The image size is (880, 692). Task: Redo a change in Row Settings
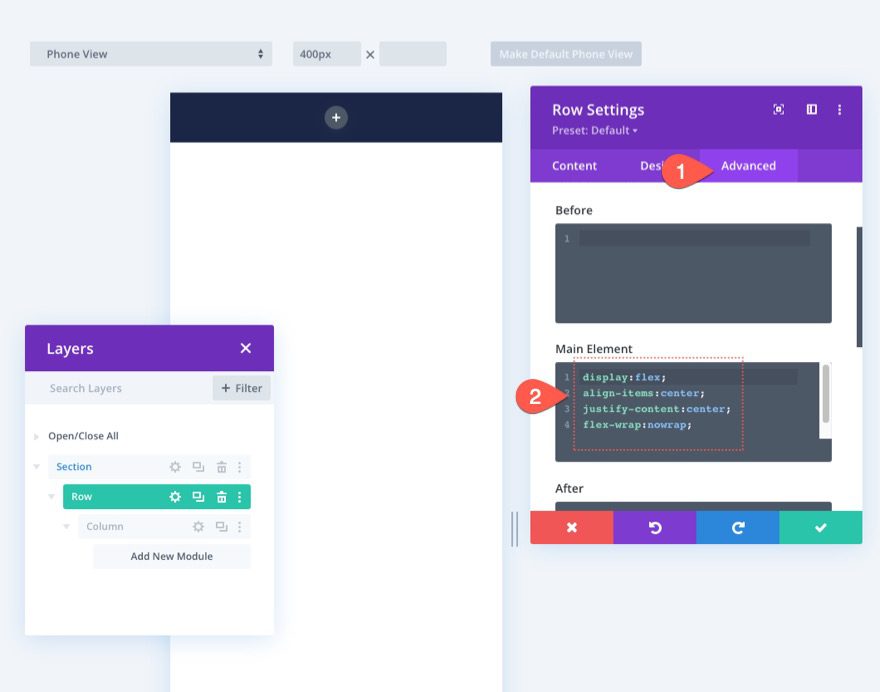point(737,527)
